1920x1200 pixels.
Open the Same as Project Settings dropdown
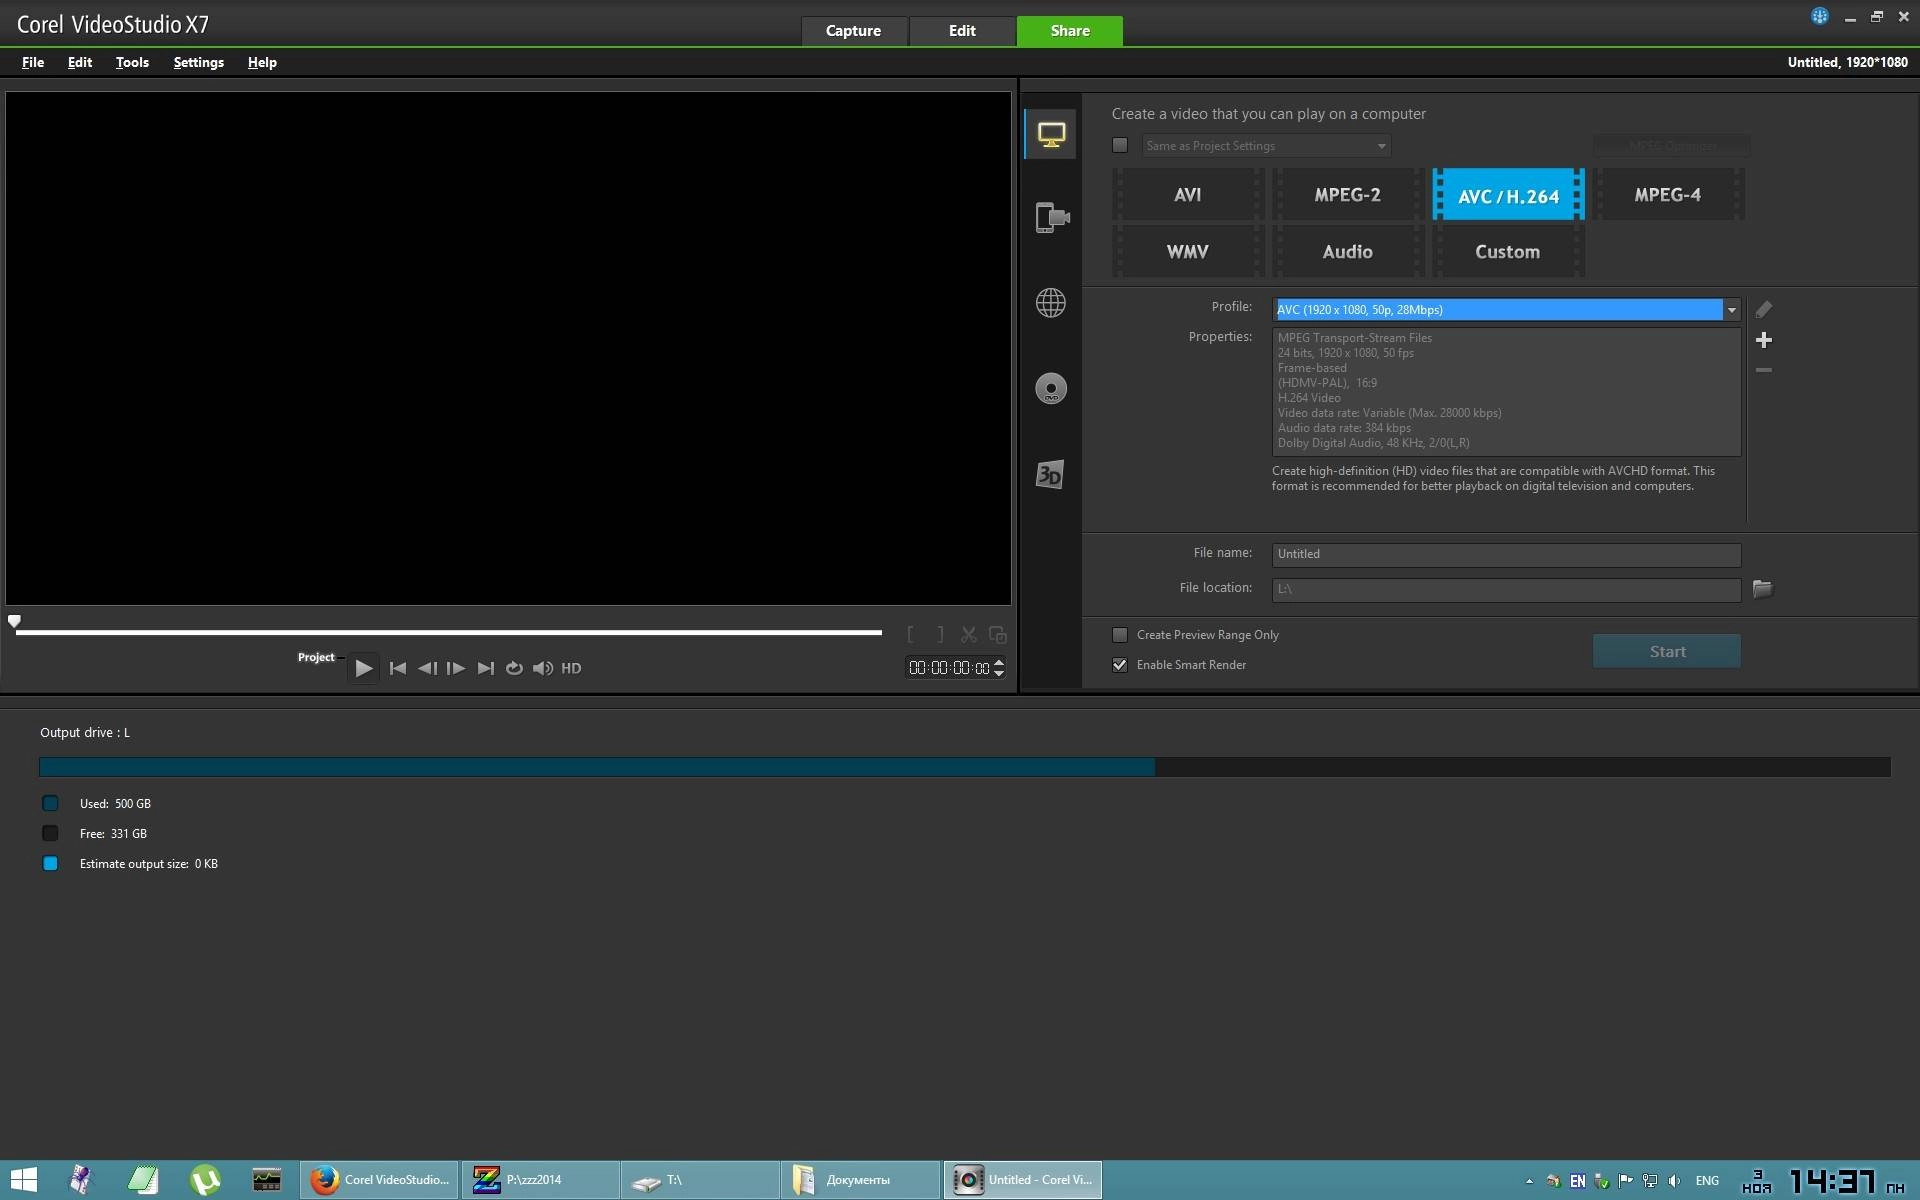pyautogui.click(x=1266, y=146)
